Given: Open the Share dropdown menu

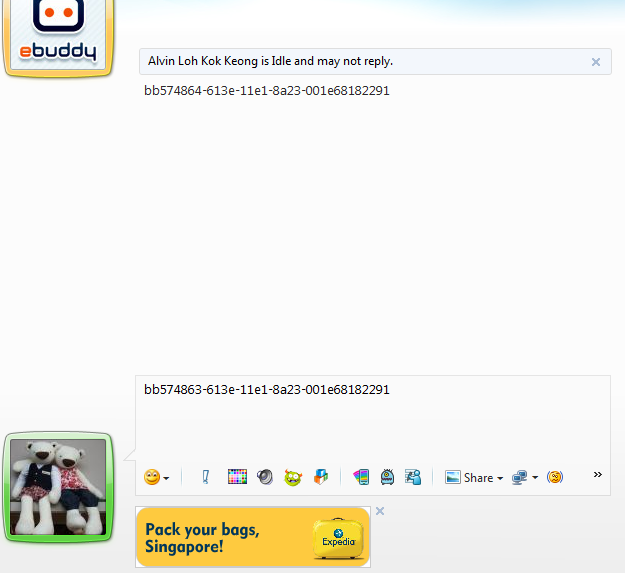Looking at the screenshot, I should point(474,477).
